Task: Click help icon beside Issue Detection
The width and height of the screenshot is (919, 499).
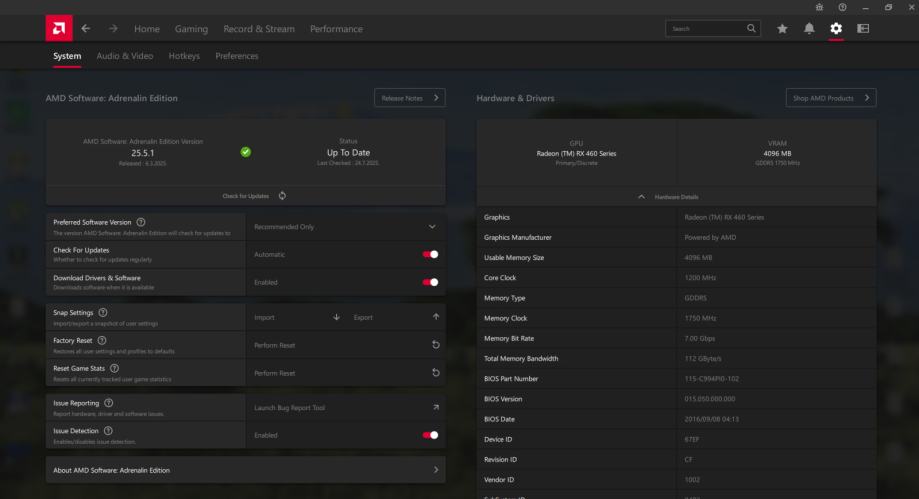Action: click(x=108, y=430)
